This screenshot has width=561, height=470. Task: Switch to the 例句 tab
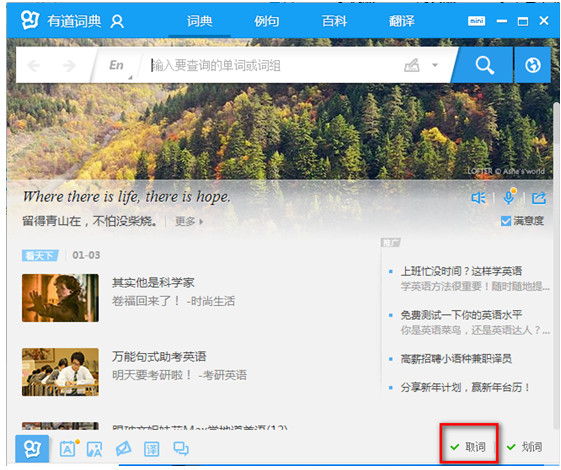pos(267,21)
